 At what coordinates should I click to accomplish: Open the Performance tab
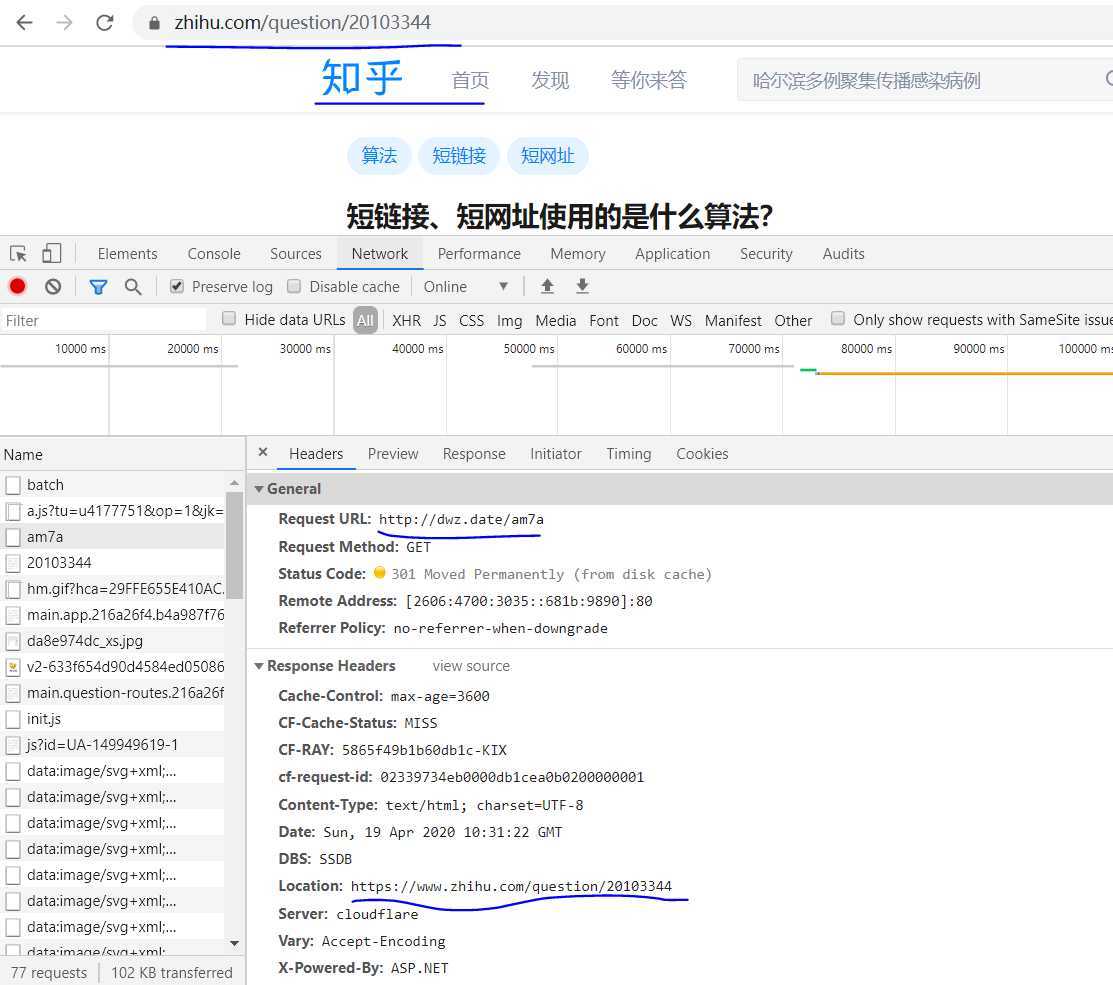click(x=479, y=253)
